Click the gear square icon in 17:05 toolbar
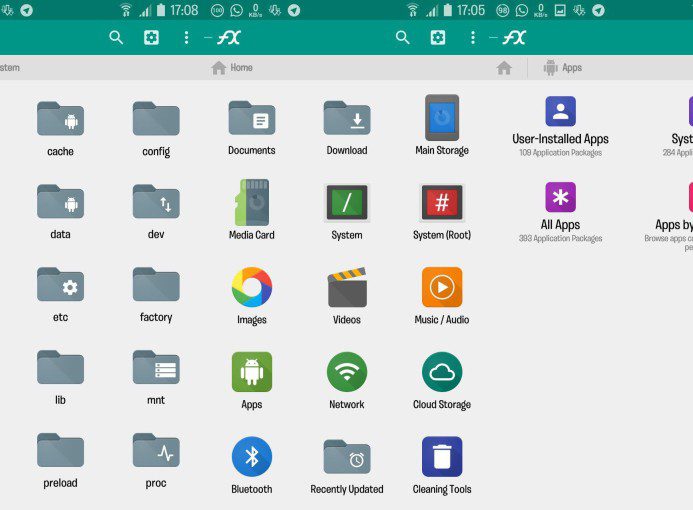 438,38
